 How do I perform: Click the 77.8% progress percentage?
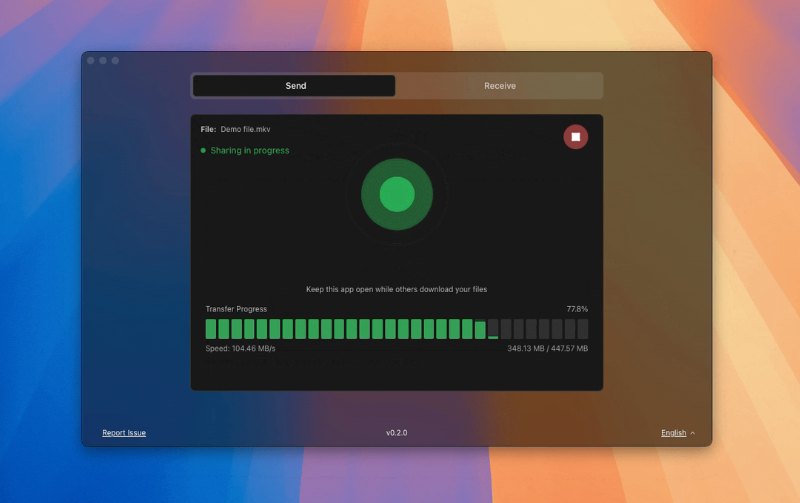click(577, 309)
